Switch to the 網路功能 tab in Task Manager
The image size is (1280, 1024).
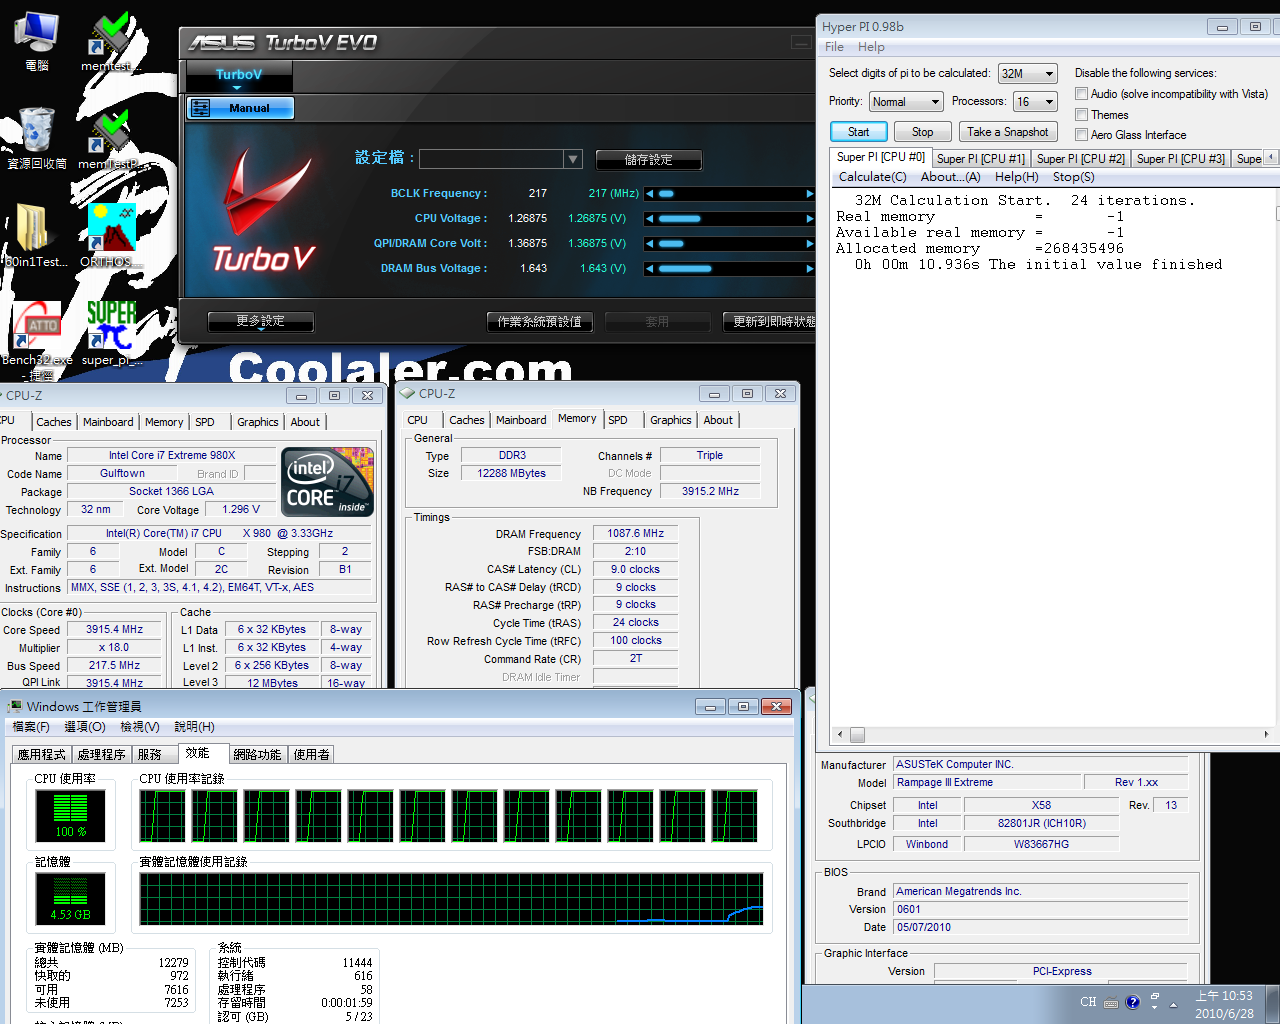point(257,754)
